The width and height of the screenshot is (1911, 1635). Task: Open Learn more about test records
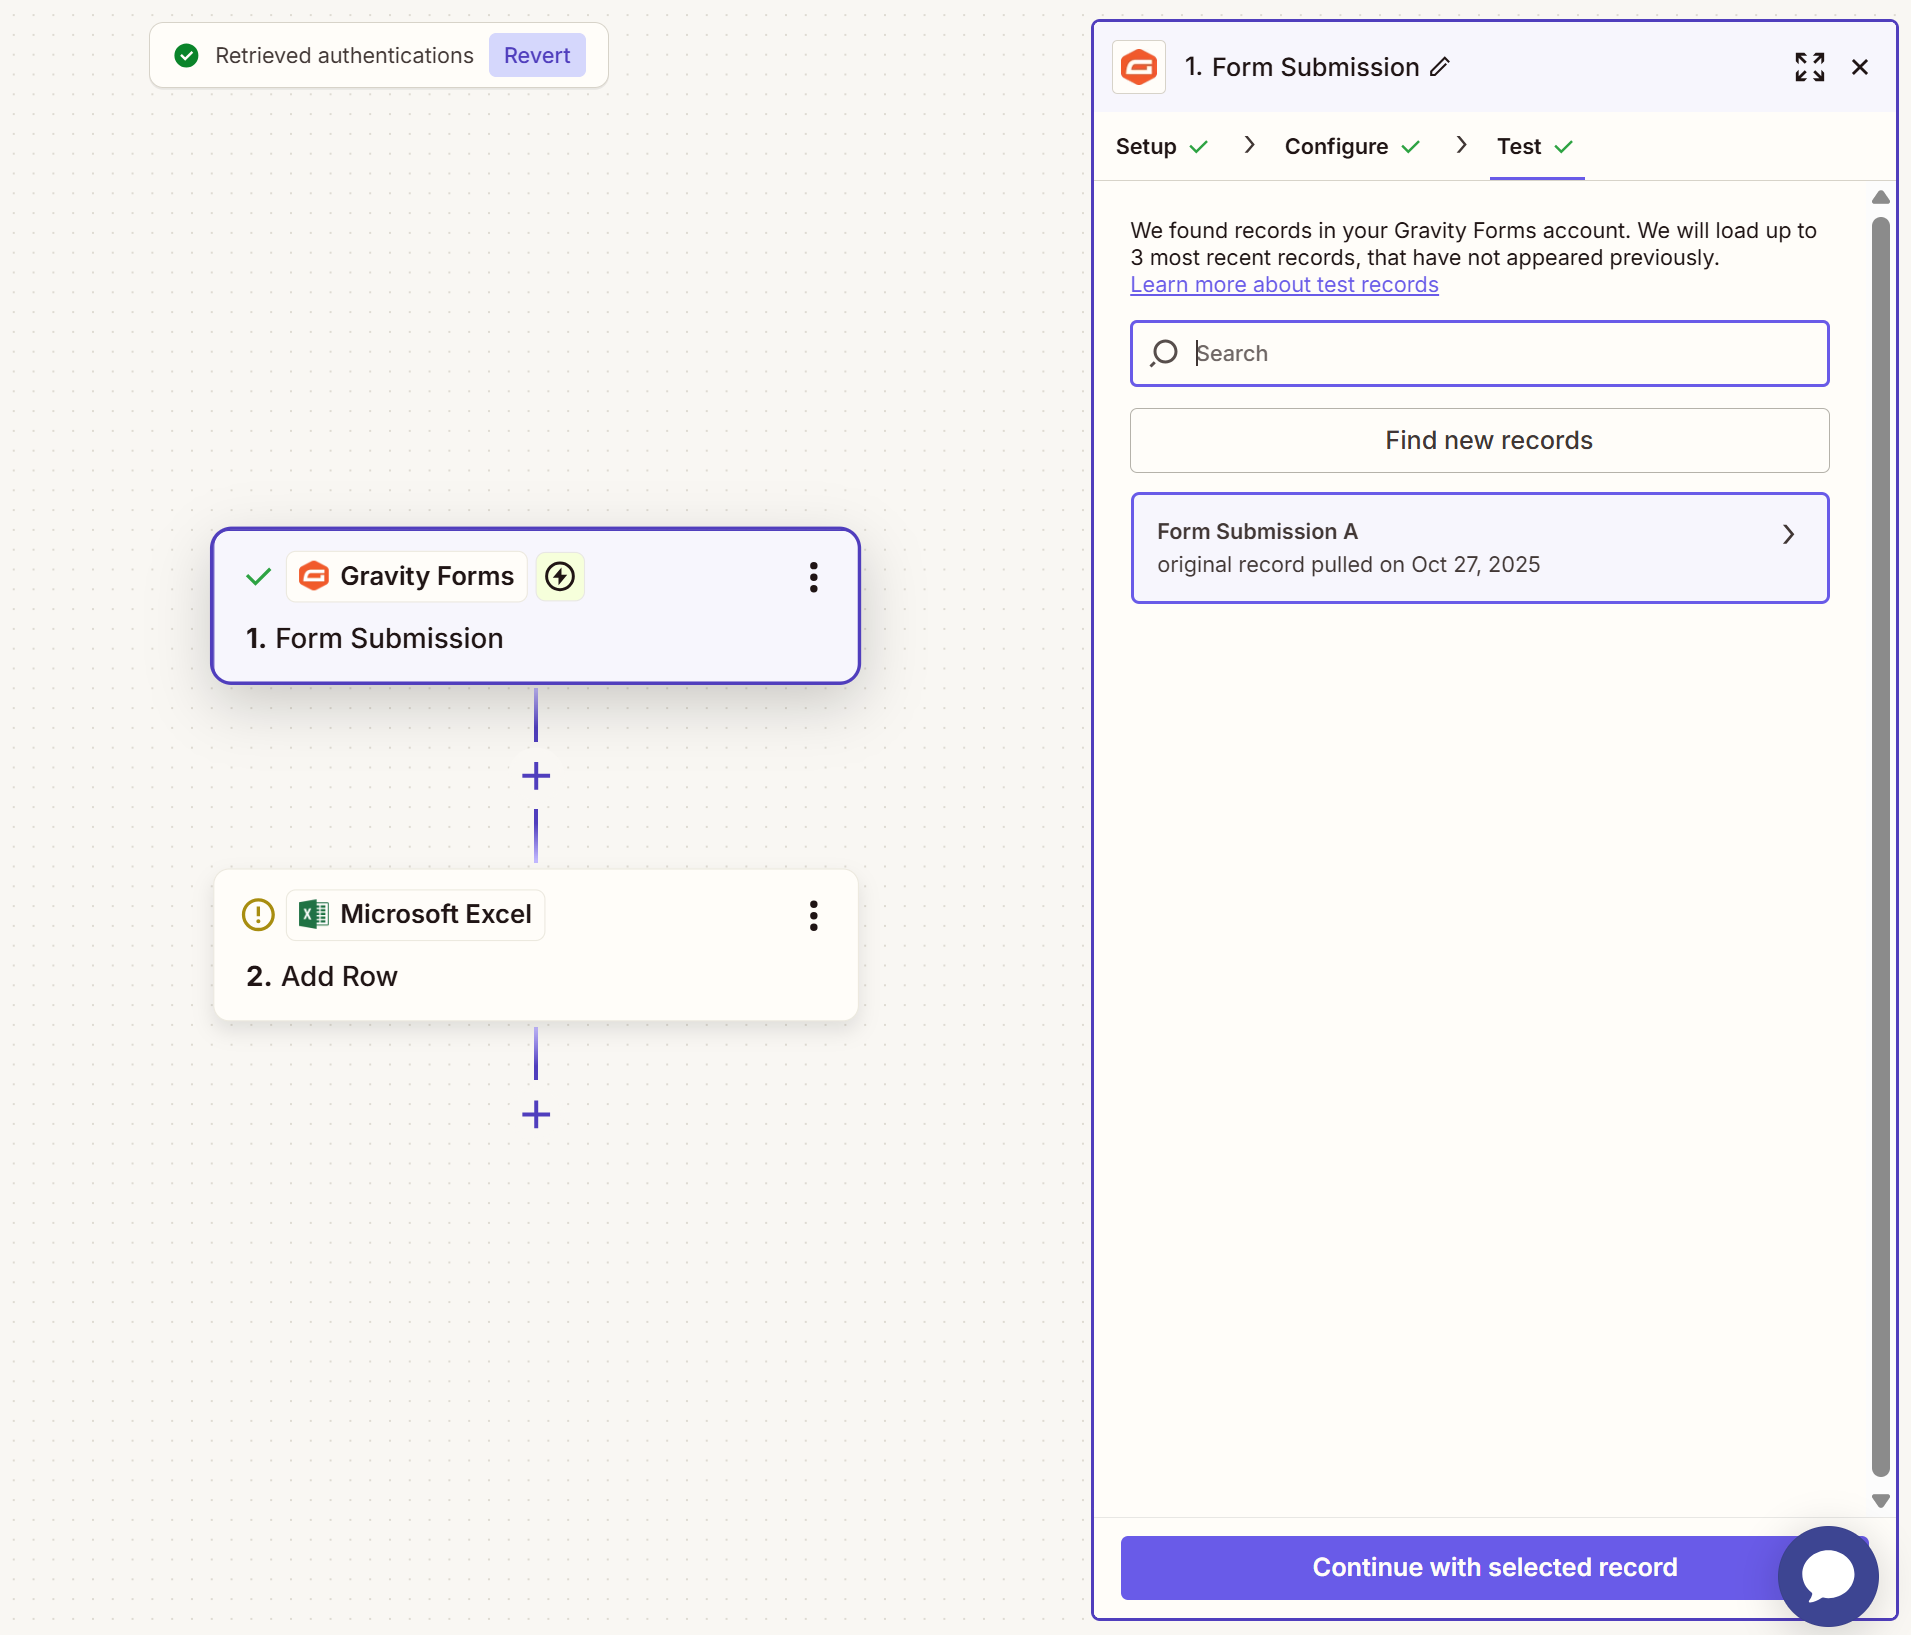(1284, 284)
